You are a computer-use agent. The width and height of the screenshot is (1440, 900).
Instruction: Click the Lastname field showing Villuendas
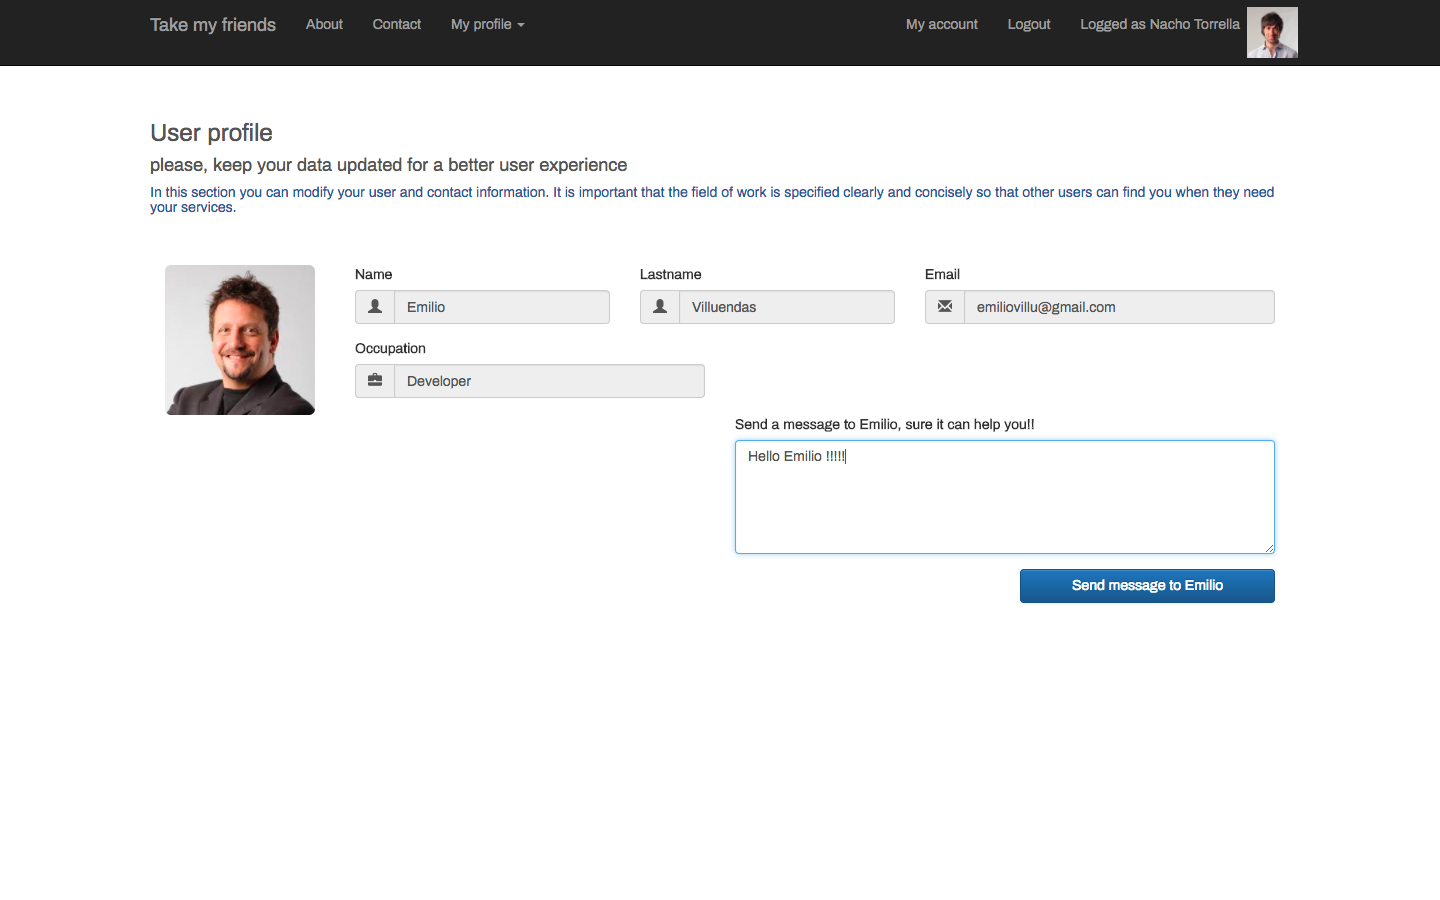787,307
